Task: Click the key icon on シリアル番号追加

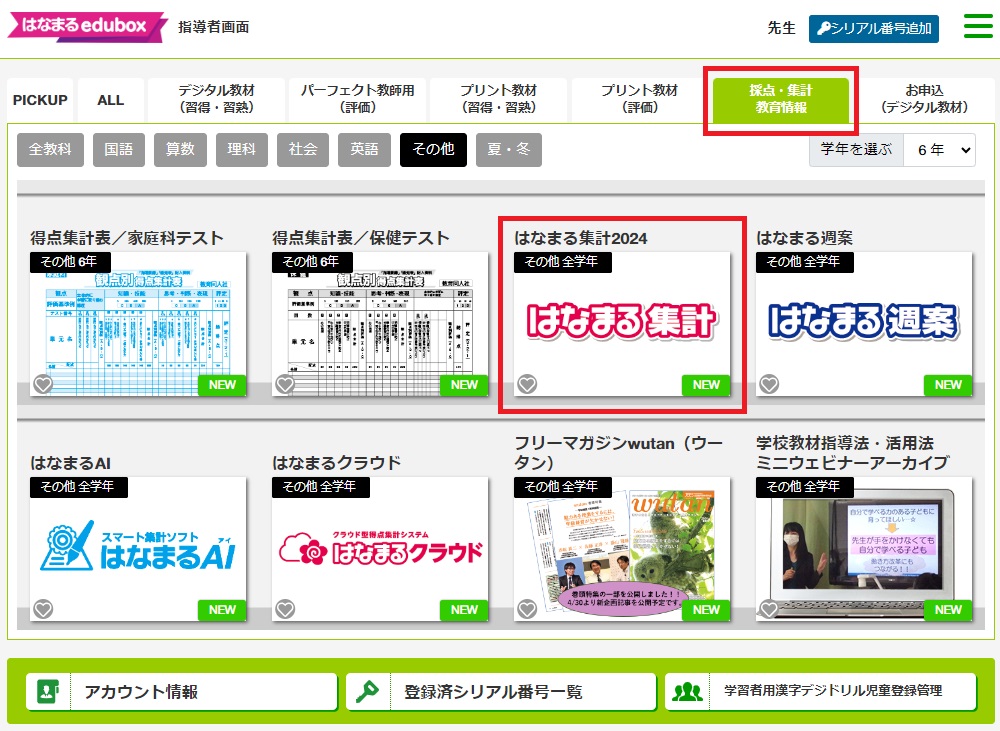Action: [823, 29]
